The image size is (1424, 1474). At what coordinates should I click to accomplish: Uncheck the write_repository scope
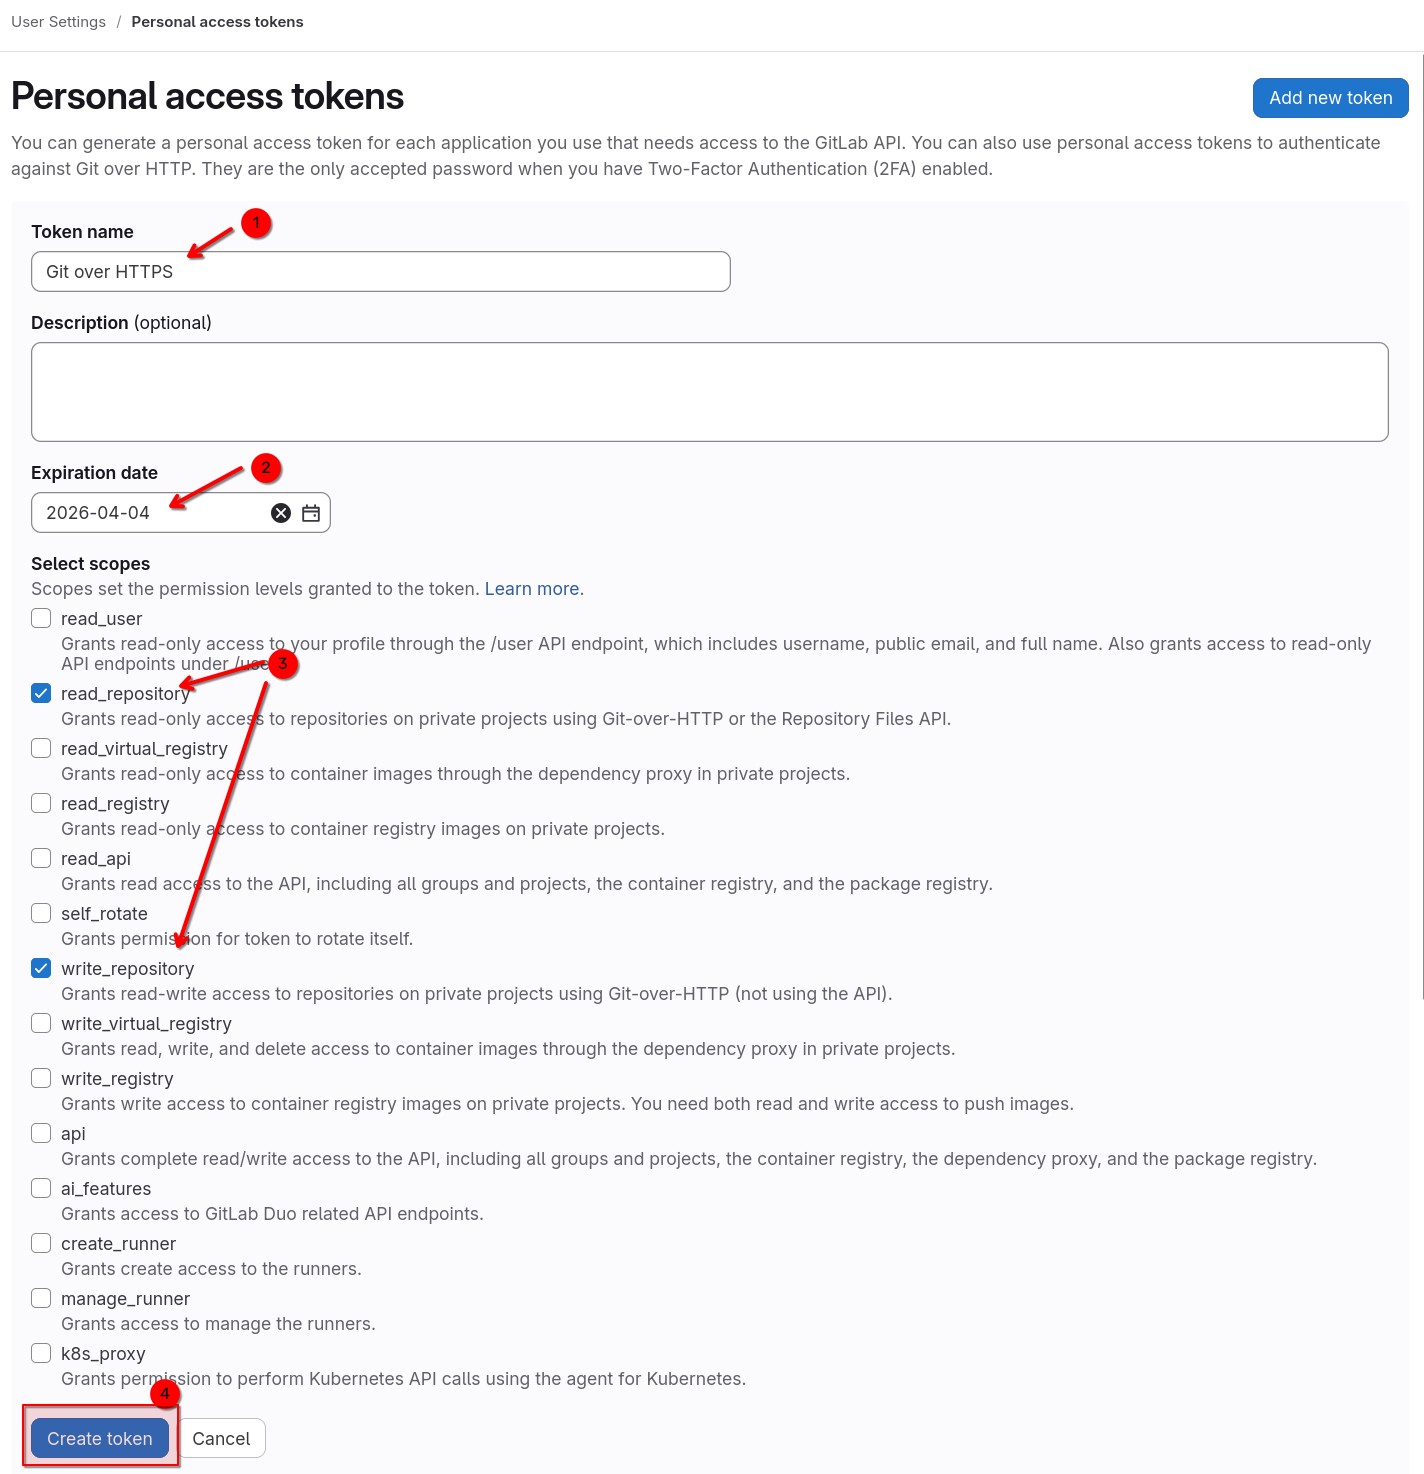point(41,968)
